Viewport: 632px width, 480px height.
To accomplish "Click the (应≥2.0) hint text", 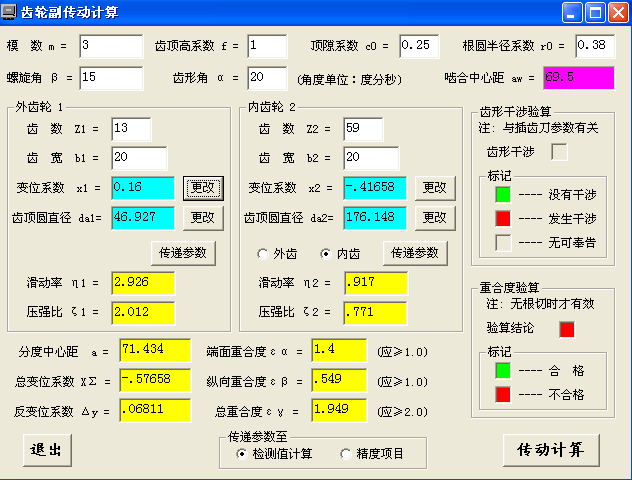I will coord(403,412).
